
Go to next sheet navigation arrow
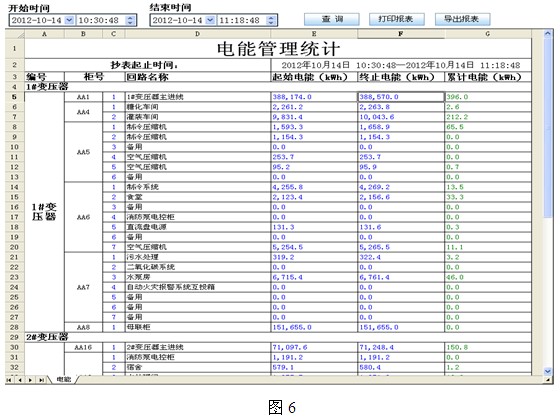click(30, 380)
